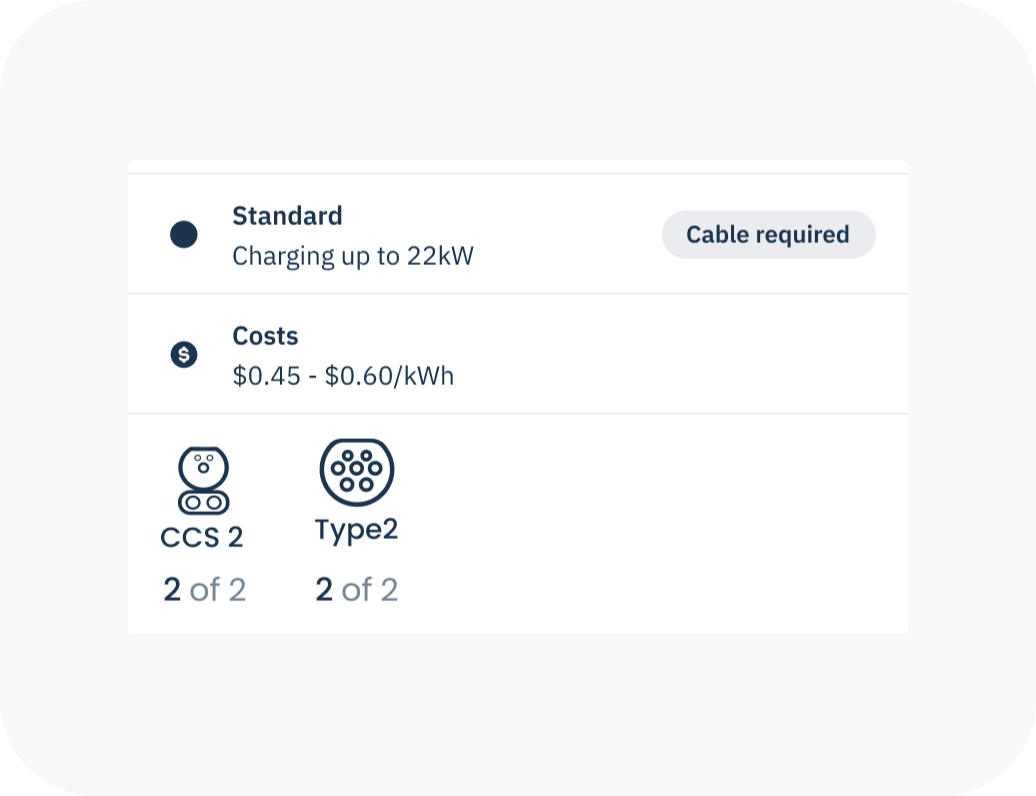Click the Type2 label
1036x796 pixels.
pos(356,530)
